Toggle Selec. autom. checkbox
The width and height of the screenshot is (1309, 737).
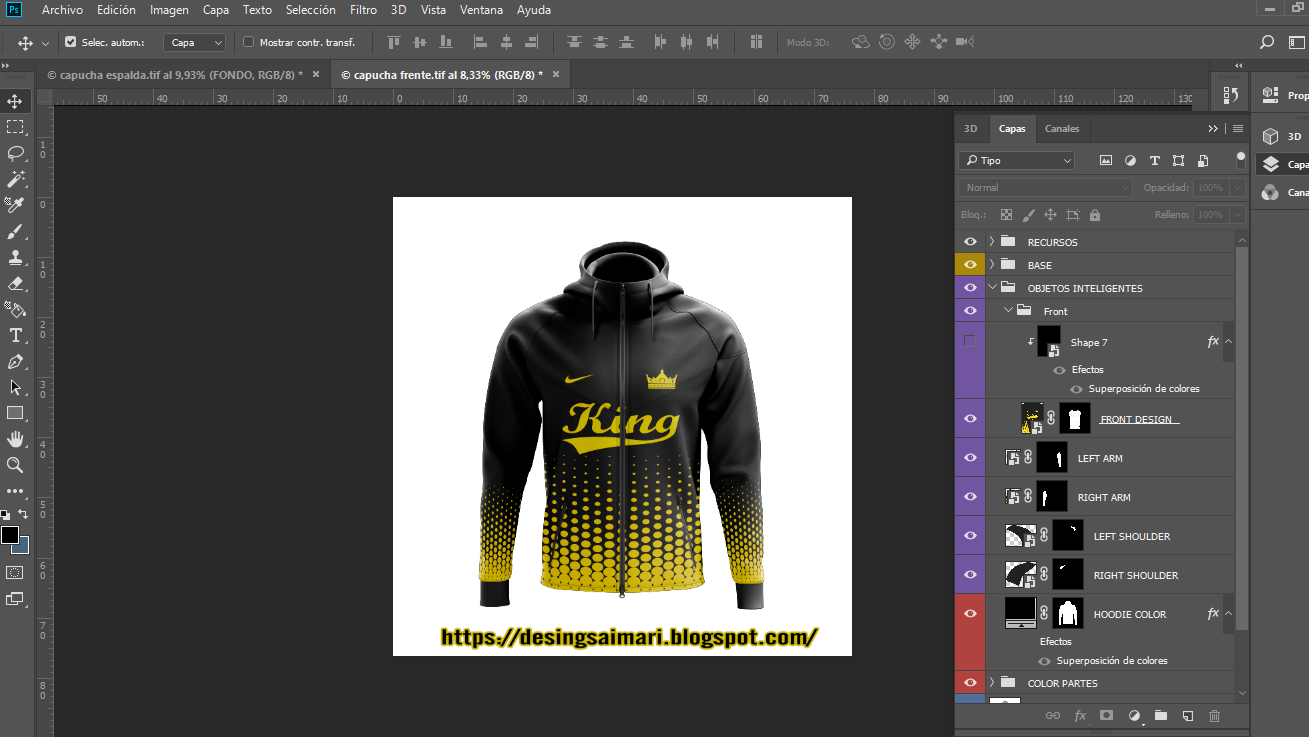click(x=71, y=42)
